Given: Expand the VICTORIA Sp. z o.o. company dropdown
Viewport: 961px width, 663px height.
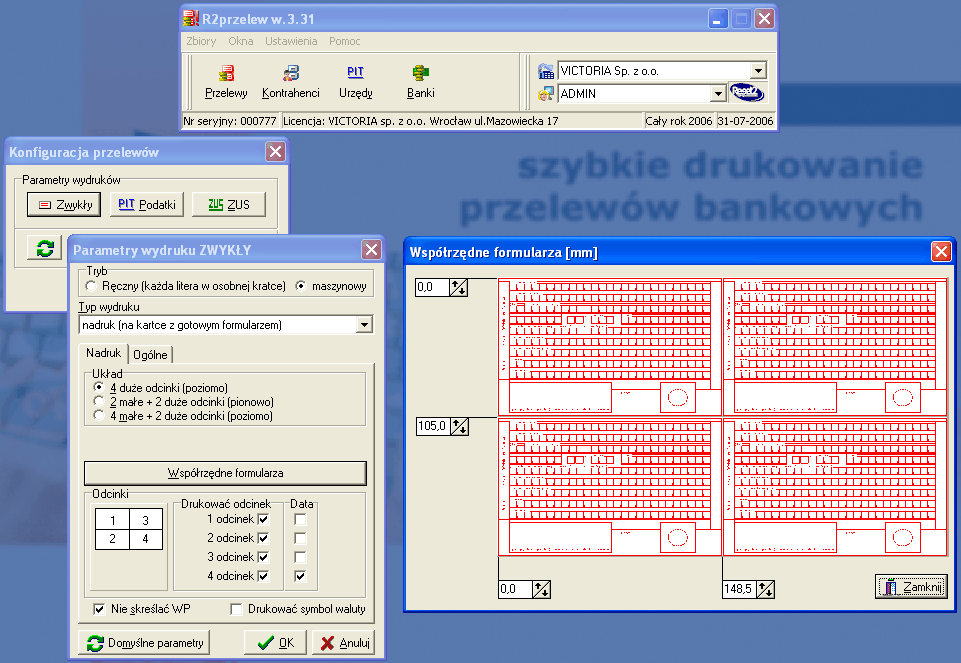Looking at the screenshot, I should (758, 71).
